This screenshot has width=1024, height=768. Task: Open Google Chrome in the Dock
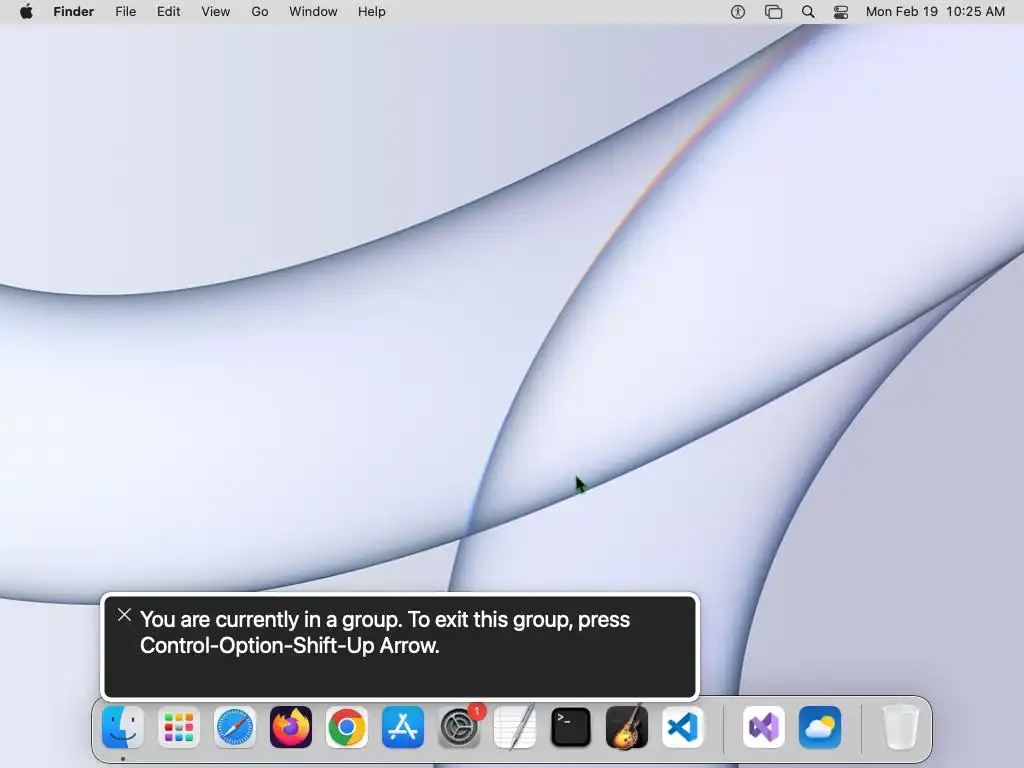coord(347,727)
